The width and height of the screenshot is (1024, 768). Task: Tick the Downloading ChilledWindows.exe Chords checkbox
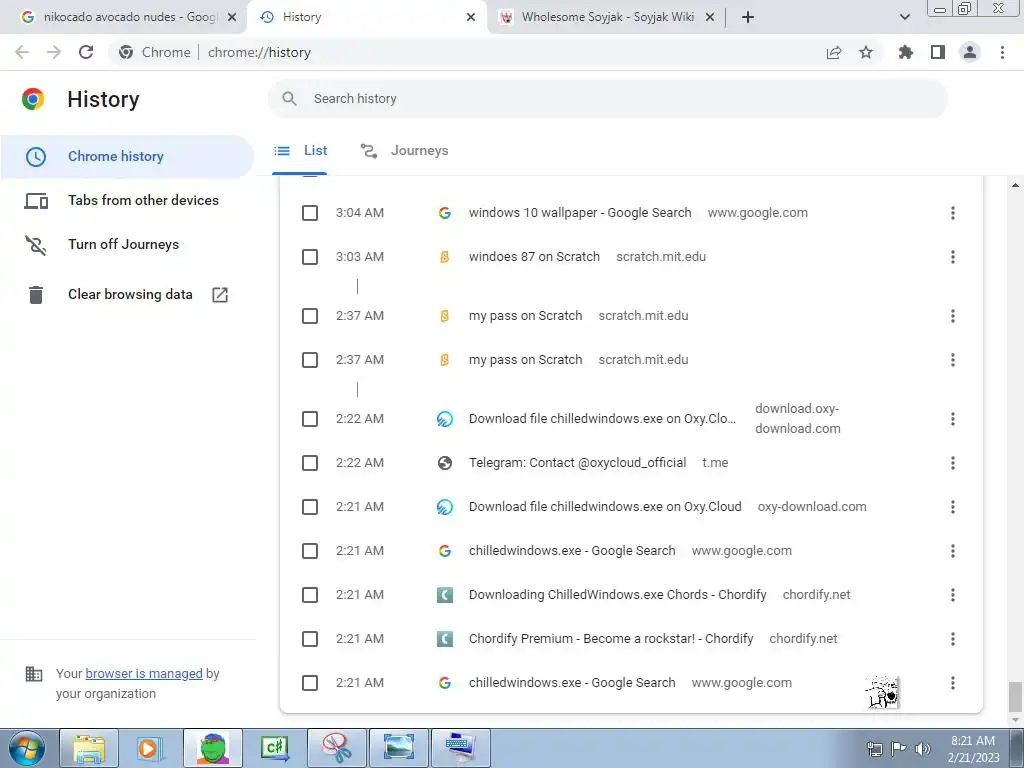pos(310,595)
